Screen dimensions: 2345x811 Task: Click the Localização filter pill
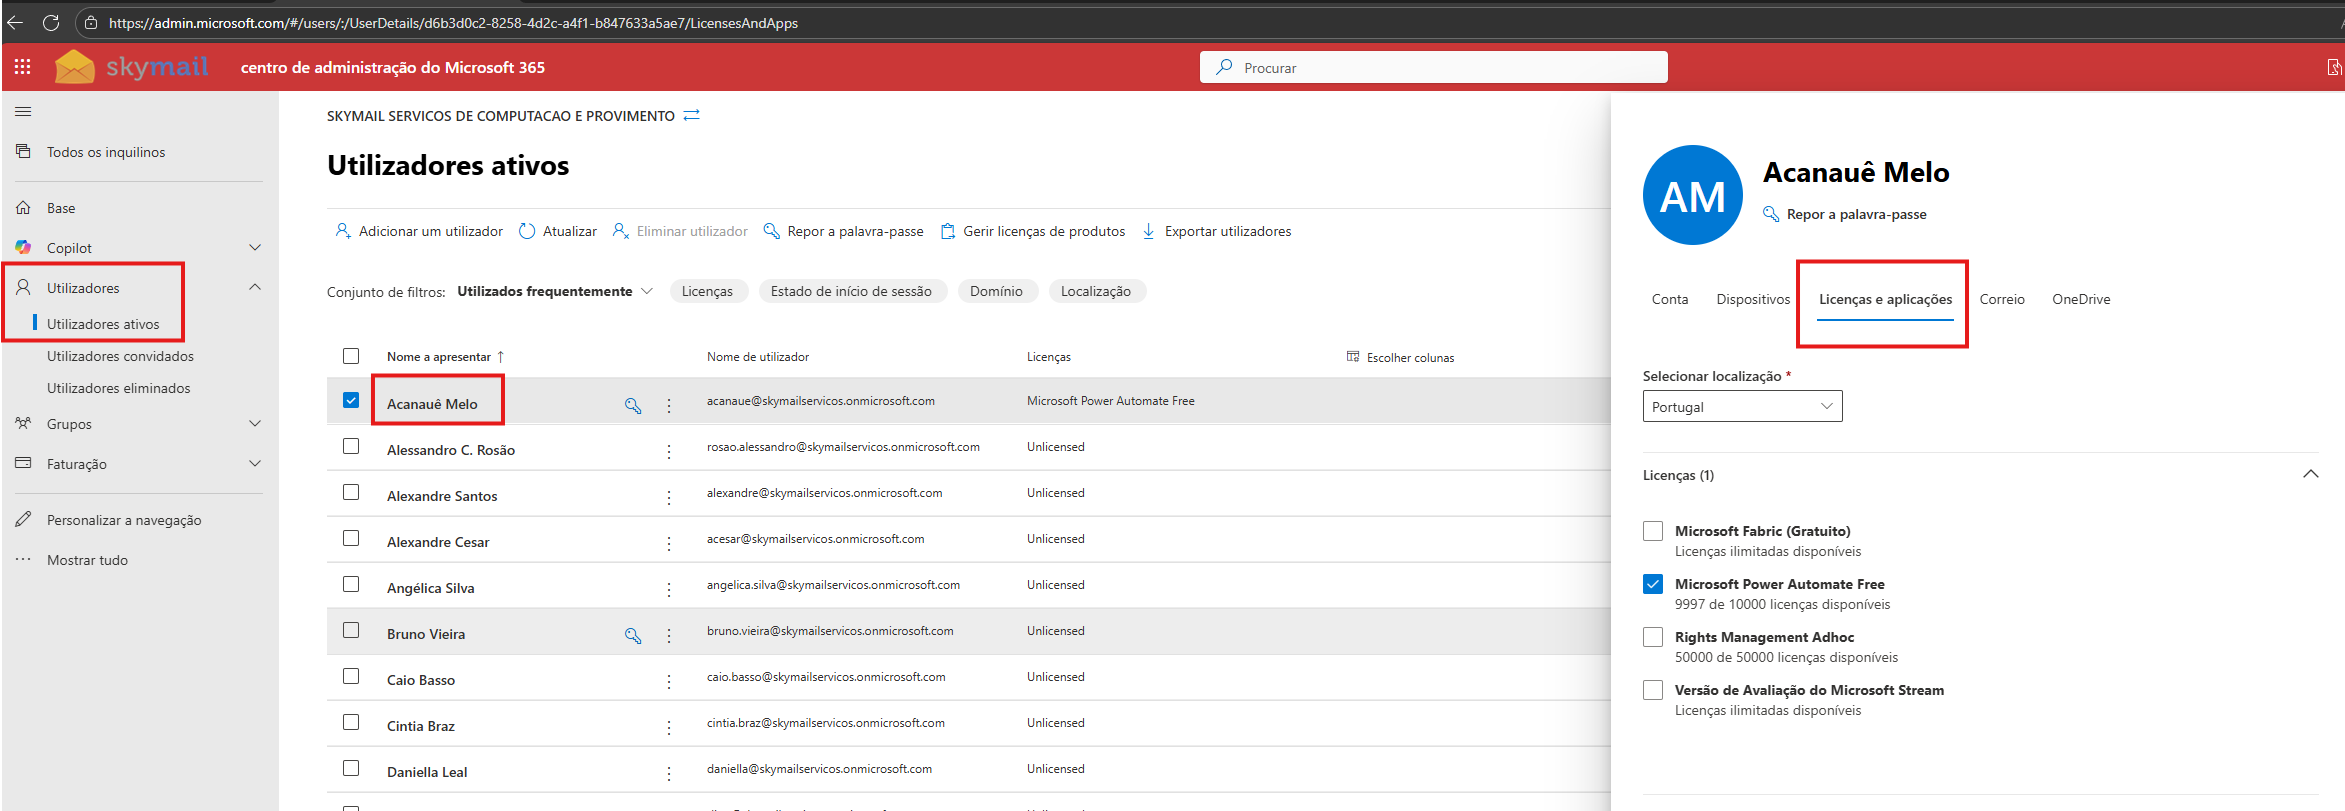tap(1096, 291)
